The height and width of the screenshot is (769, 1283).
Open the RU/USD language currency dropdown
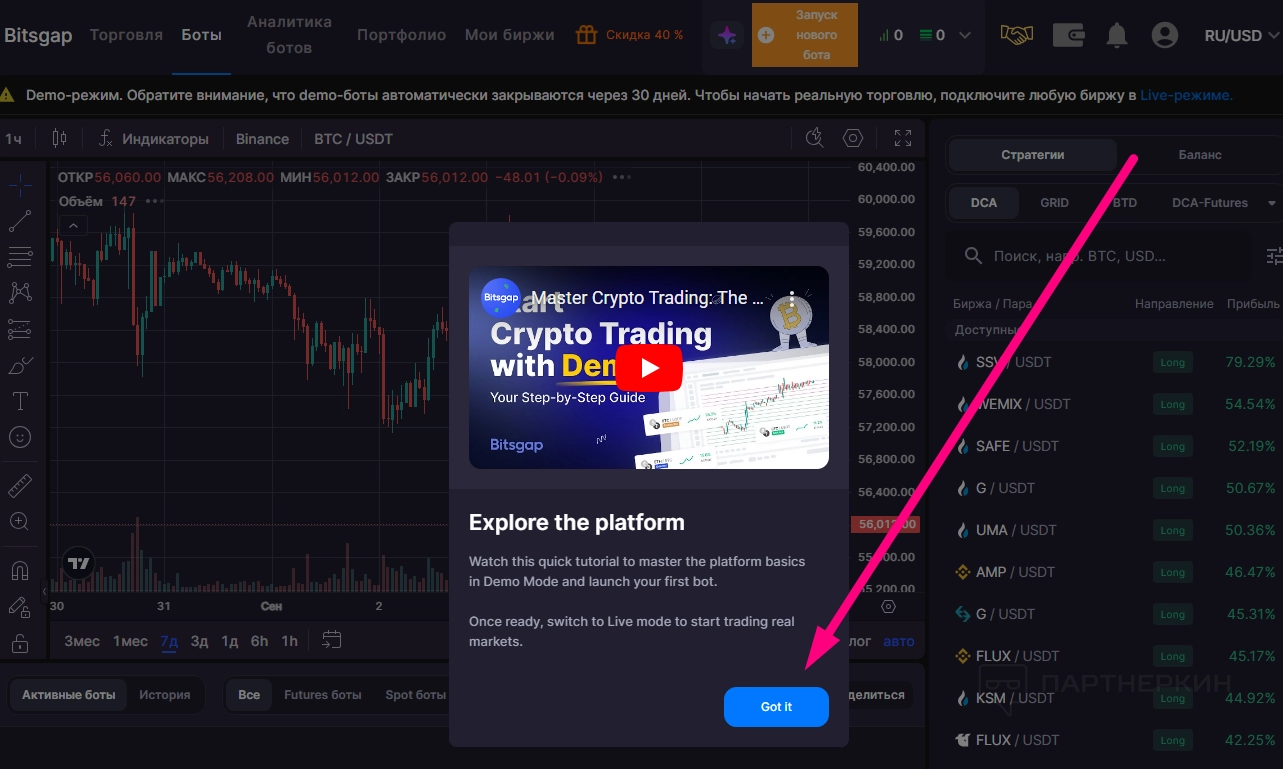pyautogui.click(x=1241, y=35)
